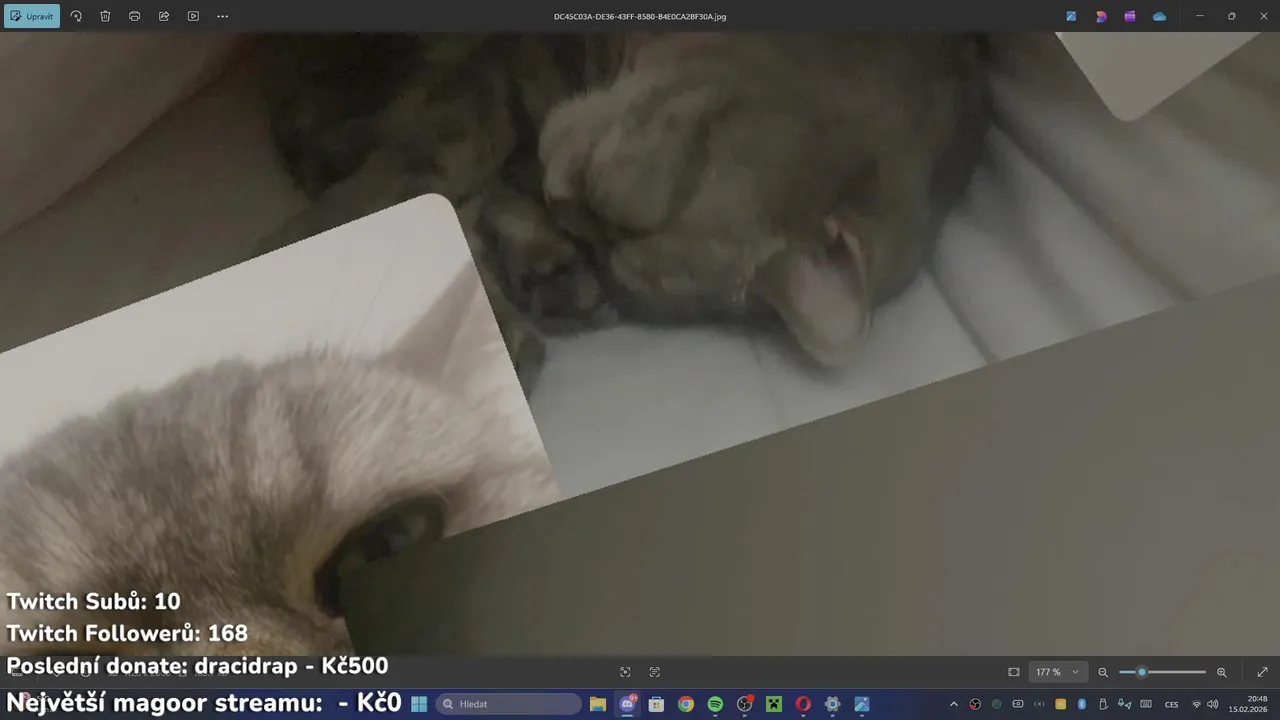This screenshot has height=720, width=1280.
Task: Open the volume speaker tray icon
Action: (1213, 704)
